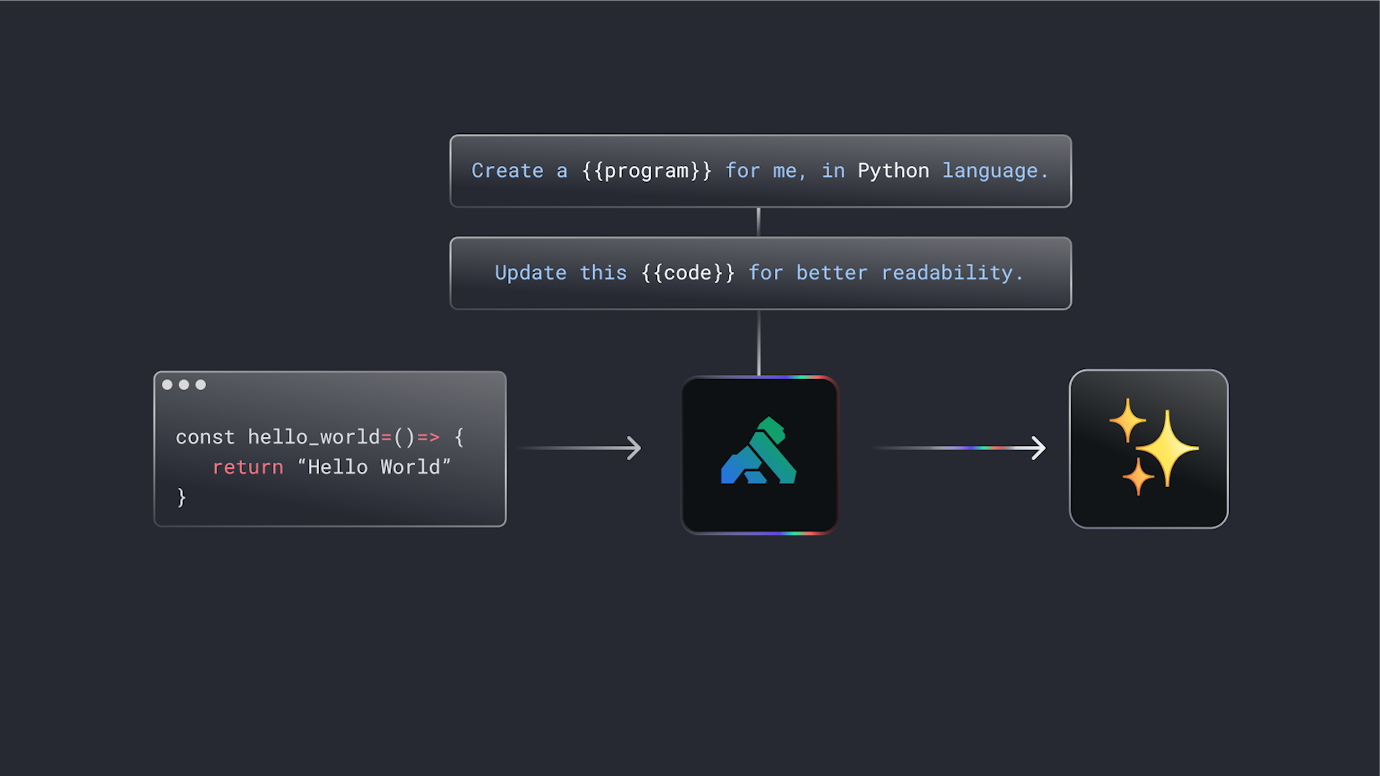Click the upper small orange sparkle
The width and height of the screenshot is (1380, 776).
coord(1127,420)
